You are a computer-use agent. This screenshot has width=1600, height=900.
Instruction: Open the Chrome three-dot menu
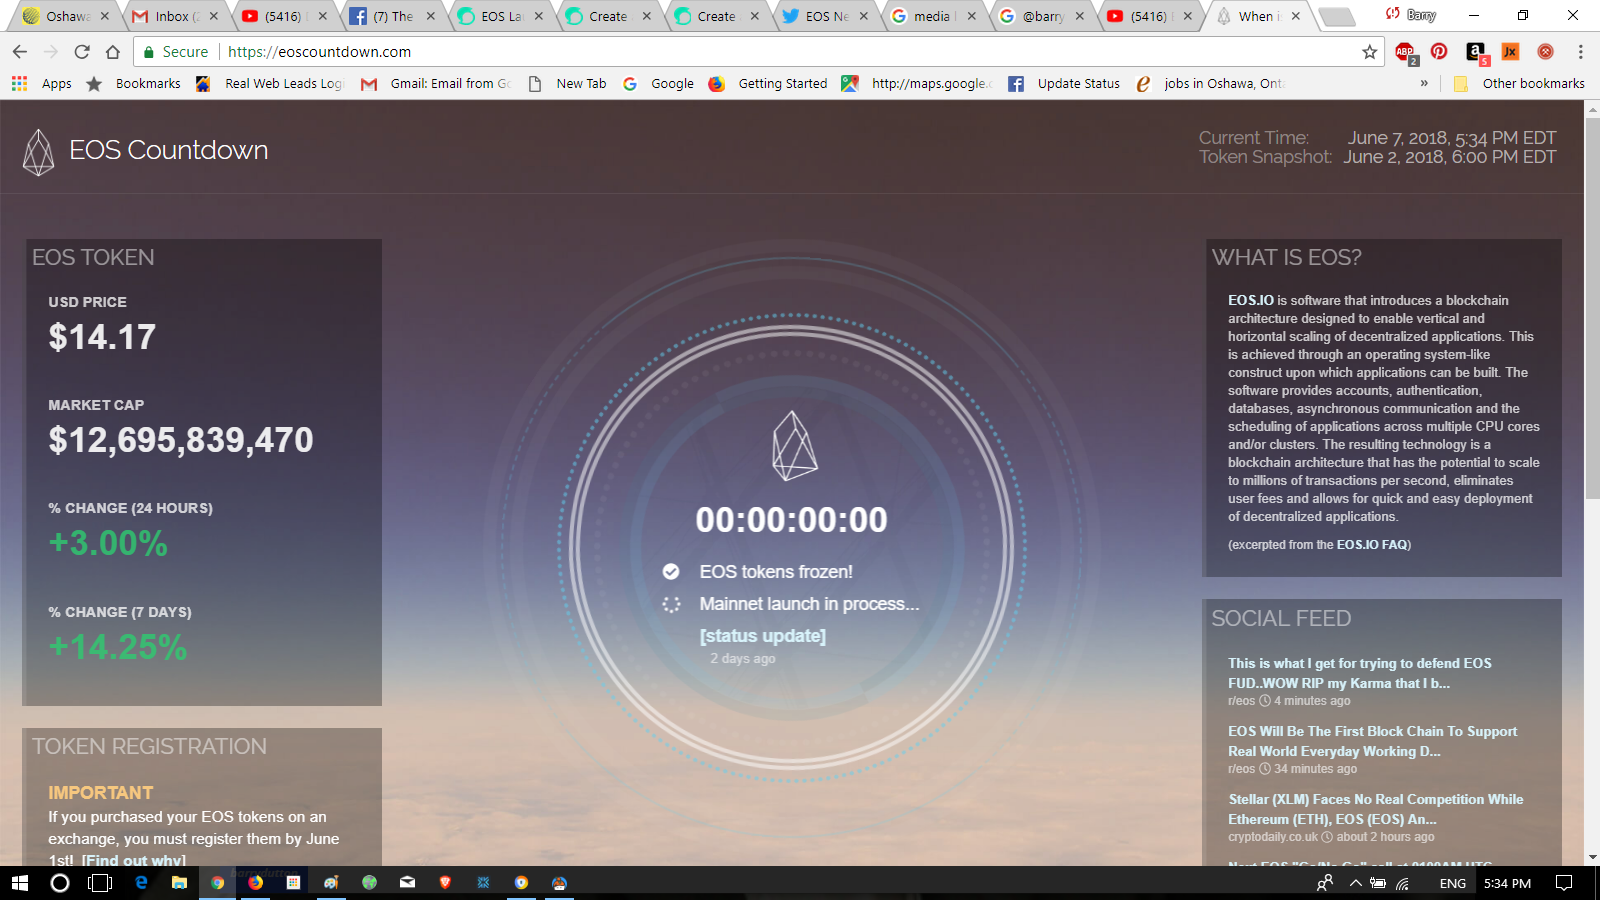(1581, 52)
